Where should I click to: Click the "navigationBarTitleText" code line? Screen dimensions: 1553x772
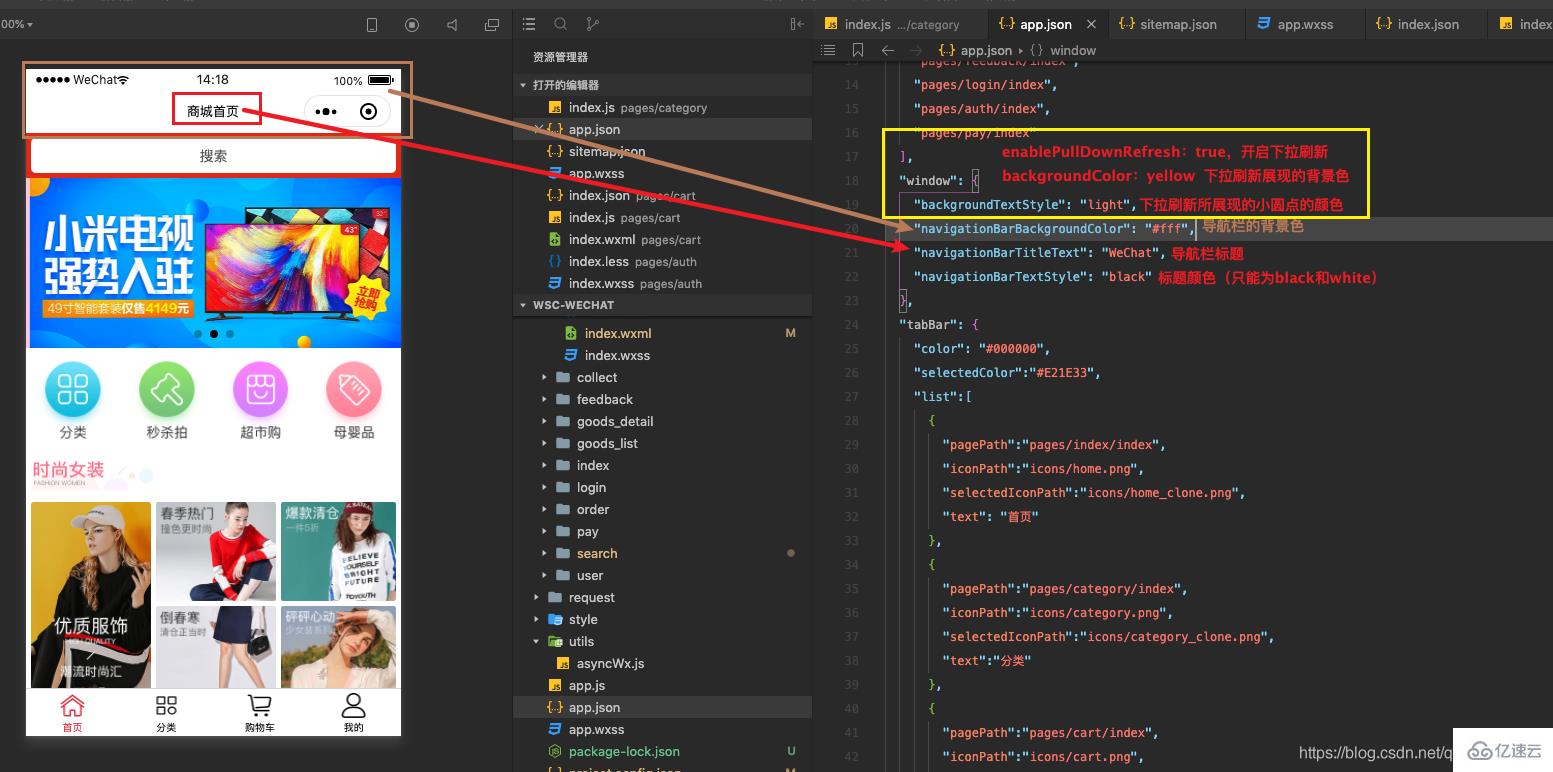1037,253
